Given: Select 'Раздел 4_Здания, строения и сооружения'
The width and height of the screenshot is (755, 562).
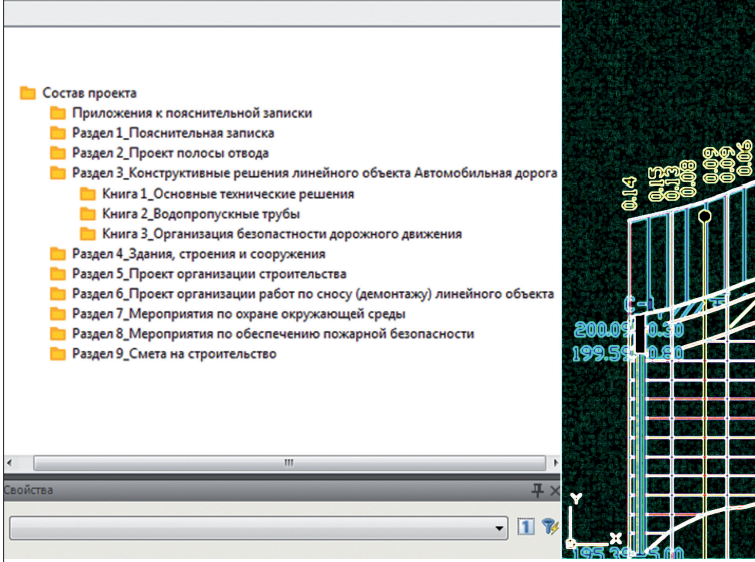Looking at the screenshot, I should [198, 254].
